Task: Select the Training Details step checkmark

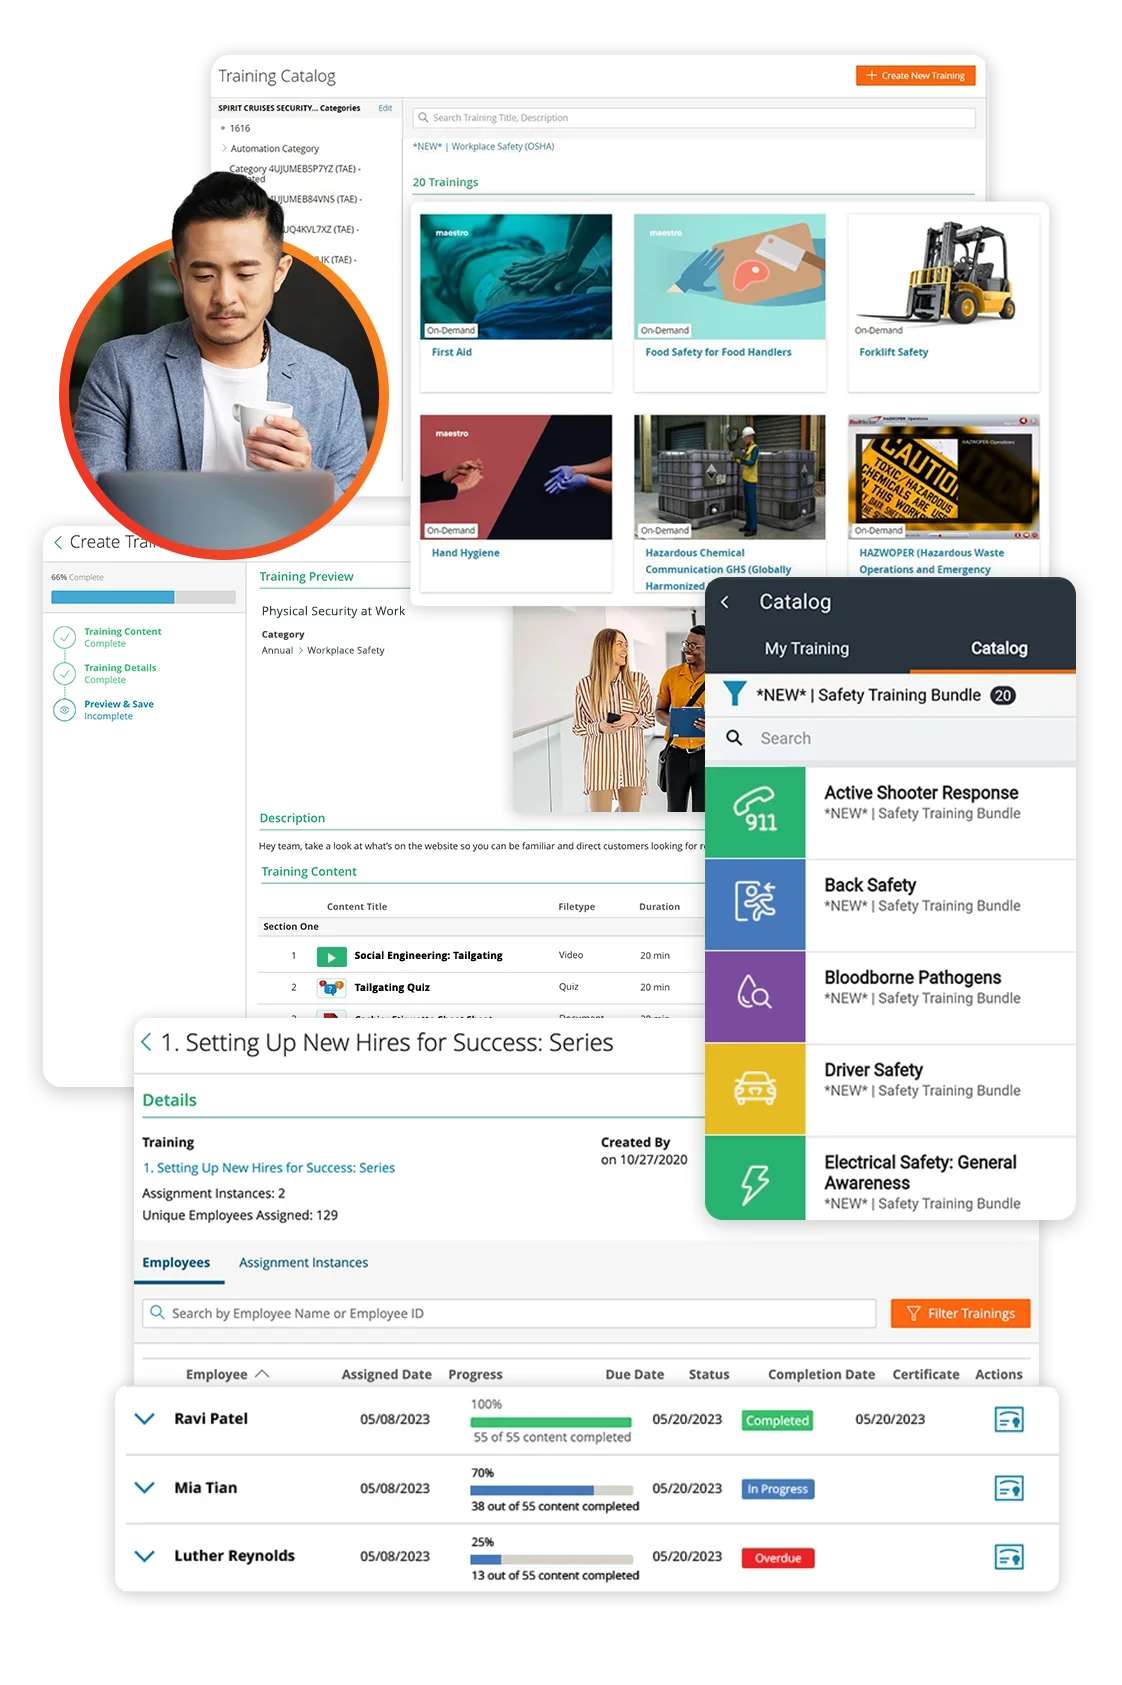Action: [x=65, y=673]
